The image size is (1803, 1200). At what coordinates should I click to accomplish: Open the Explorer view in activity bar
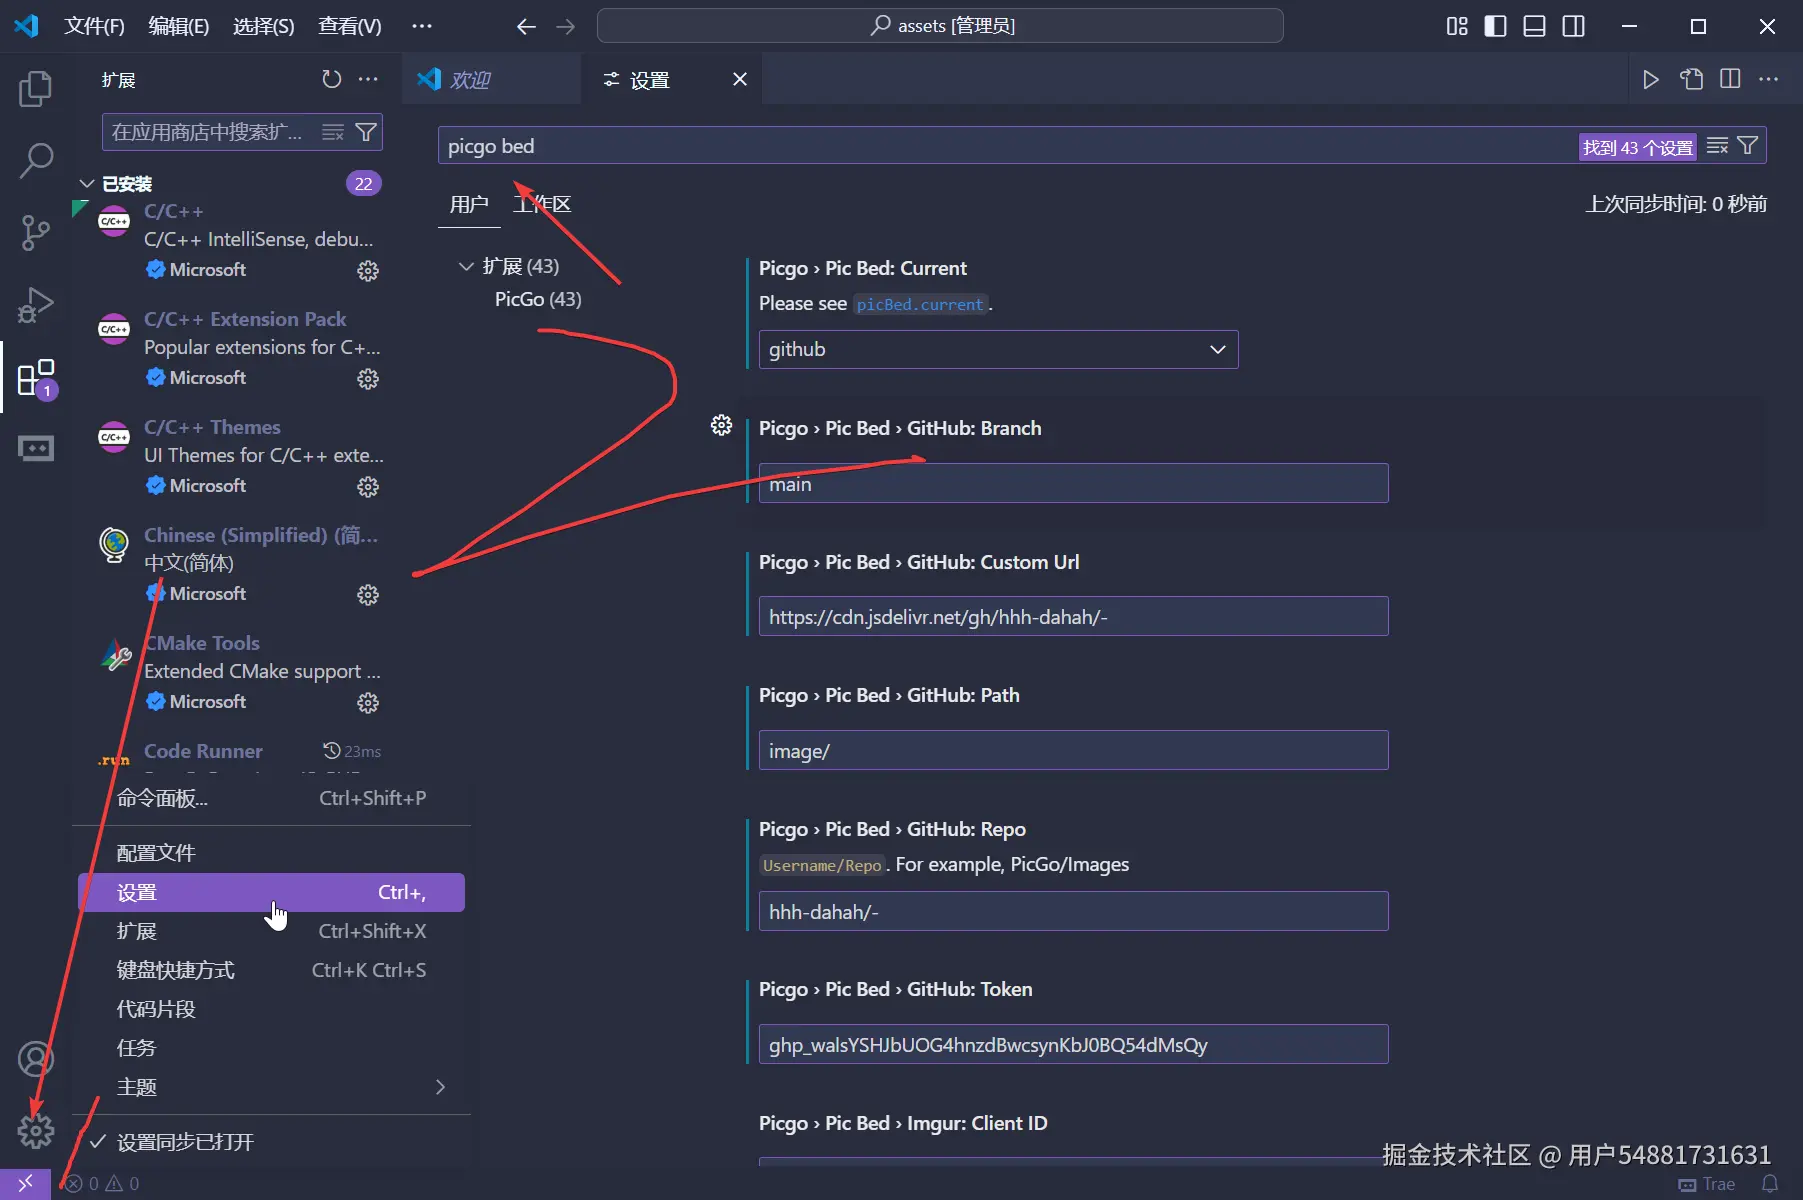click(x=36, y=89)
